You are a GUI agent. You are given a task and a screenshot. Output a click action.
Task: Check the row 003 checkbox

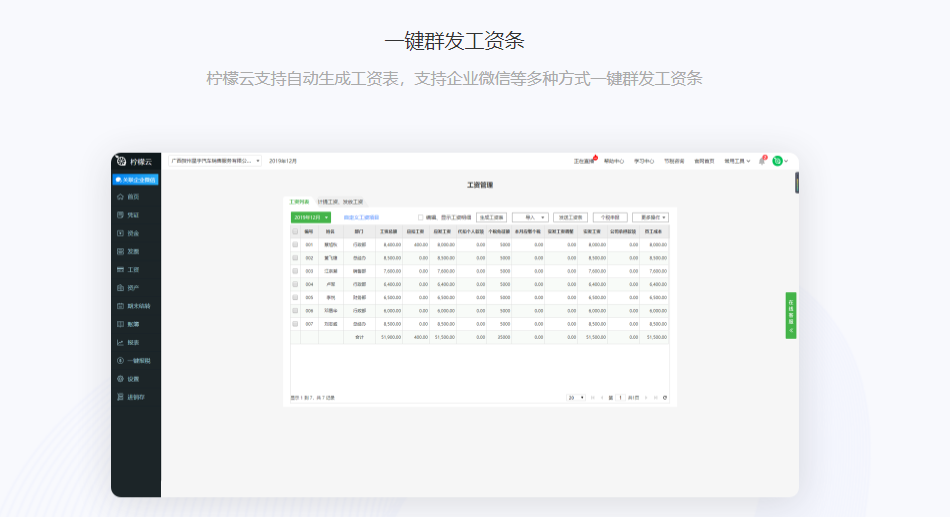point(295,271)
